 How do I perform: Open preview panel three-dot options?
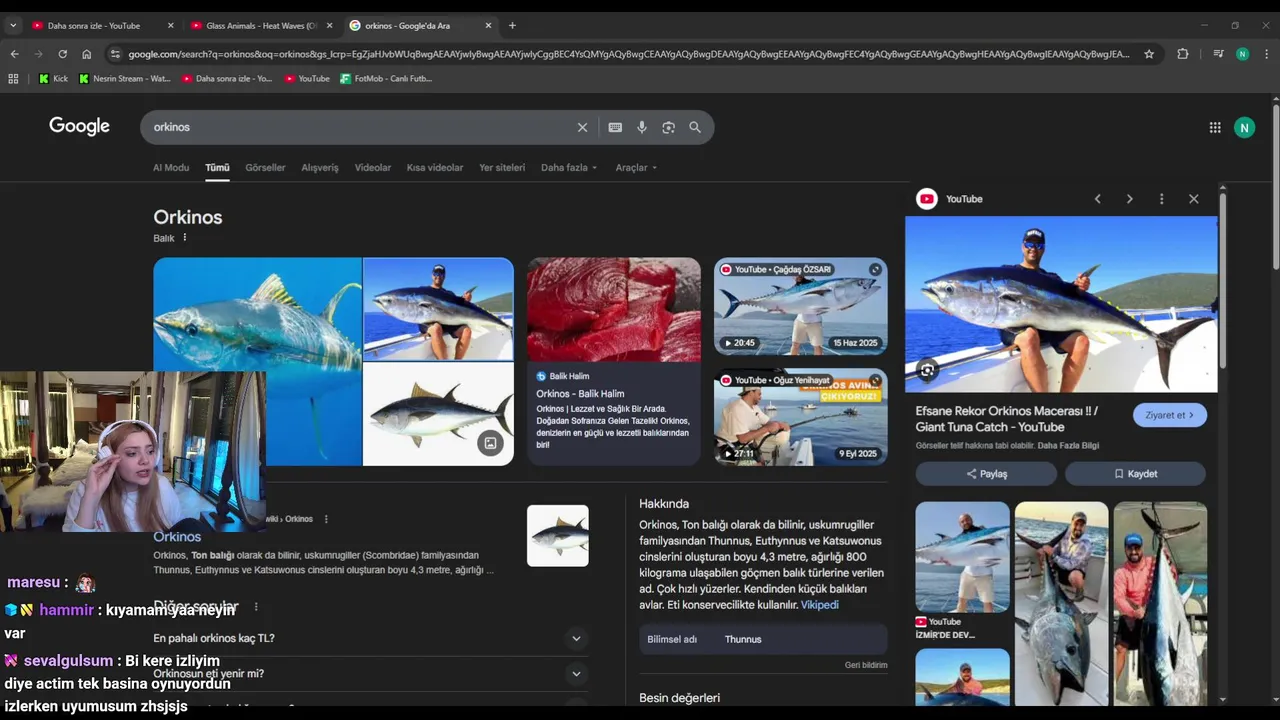tap(1161, 199)
